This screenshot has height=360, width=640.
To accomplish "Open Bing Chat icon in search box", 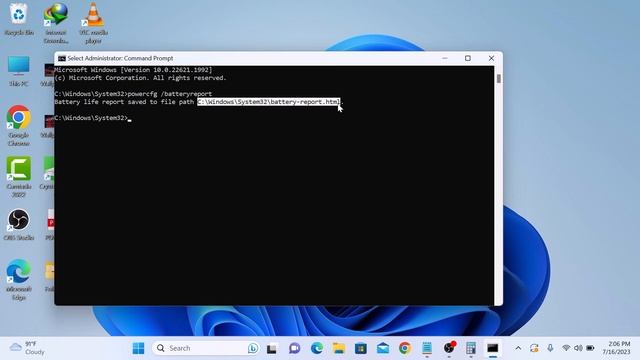I will click(x=253, y=348).
